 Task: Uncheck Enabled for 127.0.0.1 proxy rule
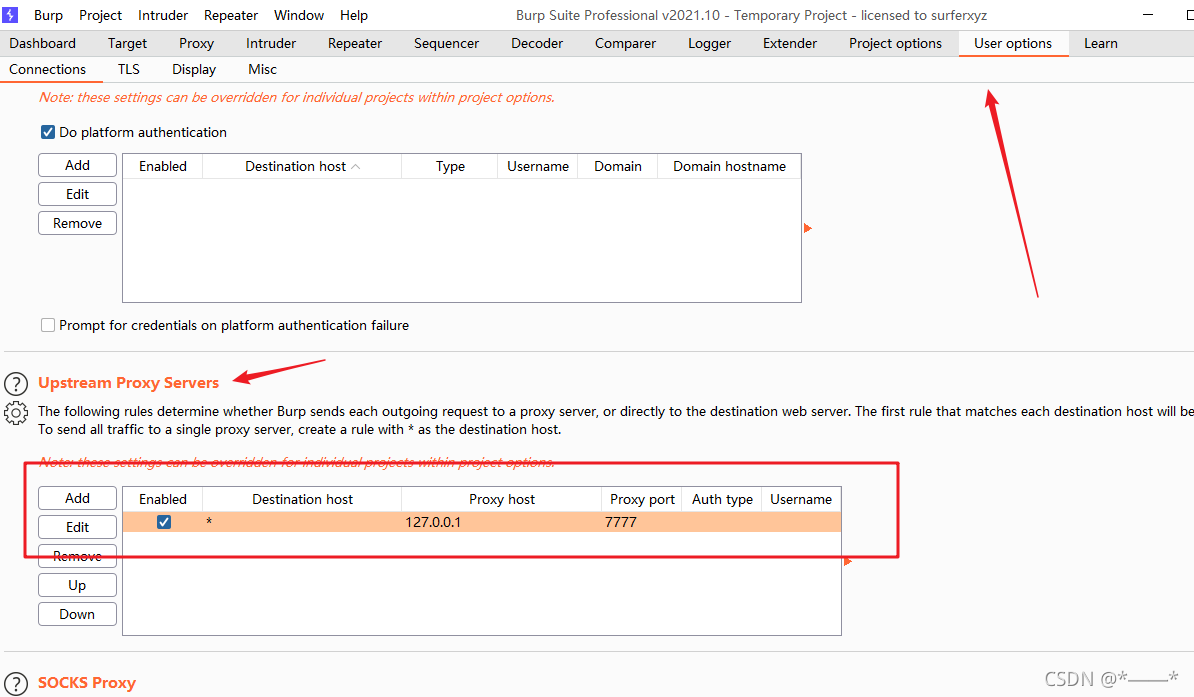pyautogui.click(x=163, y=522)
